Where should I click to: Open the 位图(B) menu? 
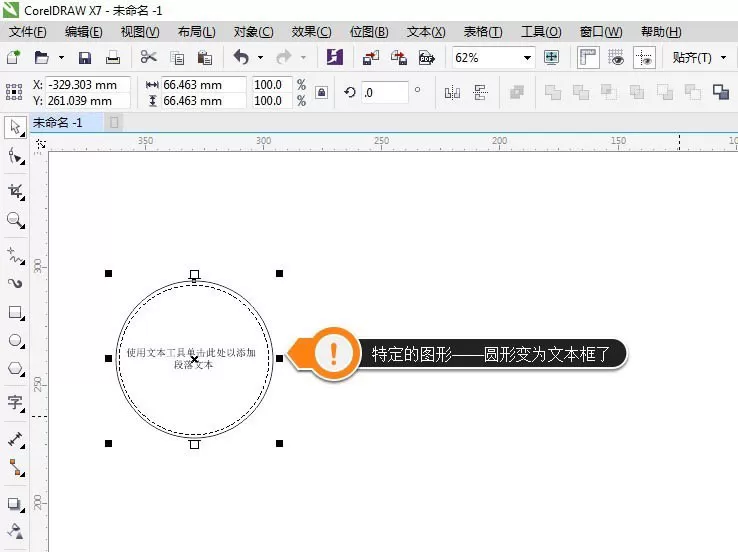pyautogui.click(x=369, y=32)
